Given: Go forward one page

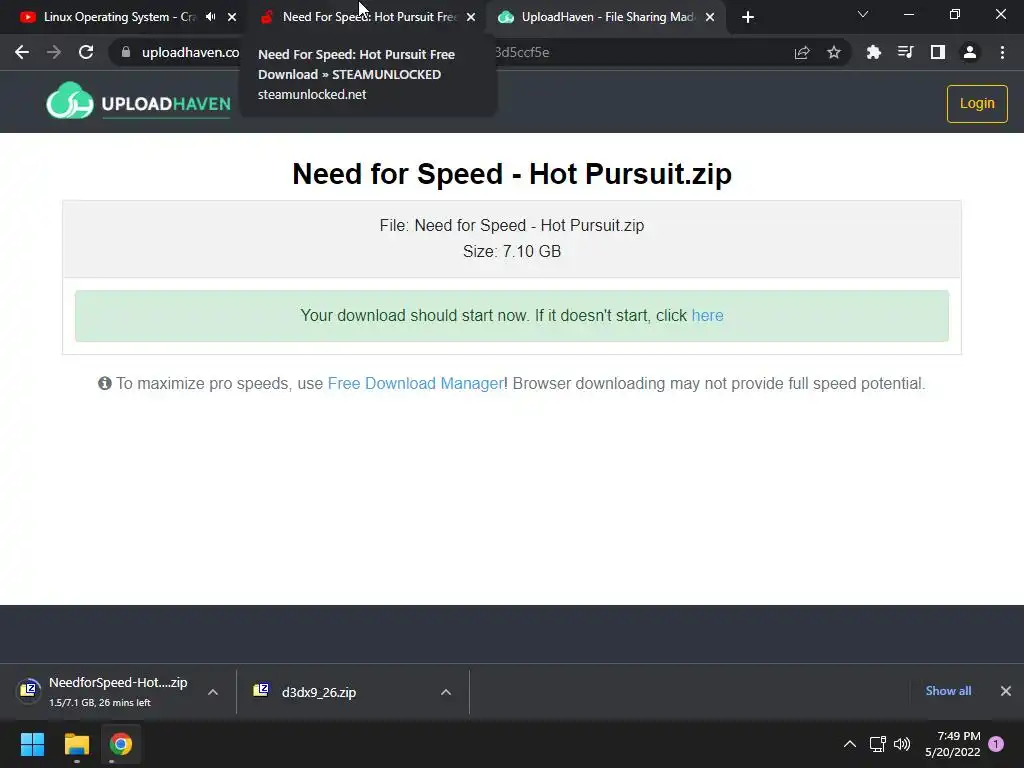Looking at the screenshot, I should 54,52.
